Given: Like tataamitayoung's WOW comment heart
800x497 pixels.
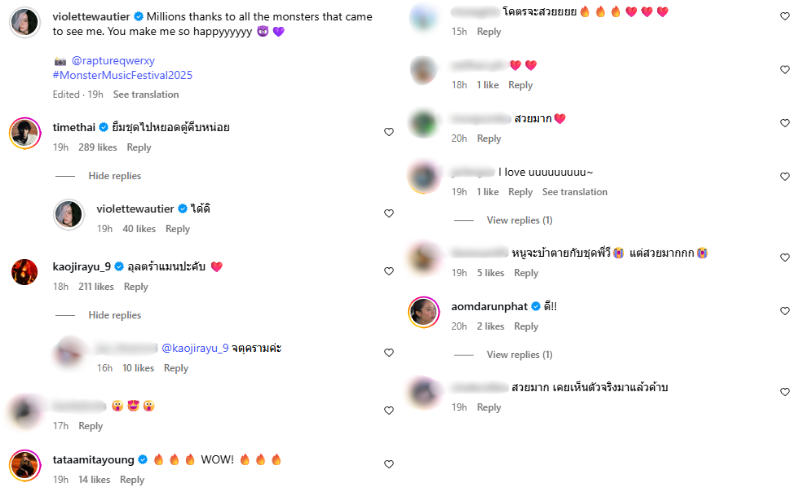Looking at the screenshot, I should 389,464.
